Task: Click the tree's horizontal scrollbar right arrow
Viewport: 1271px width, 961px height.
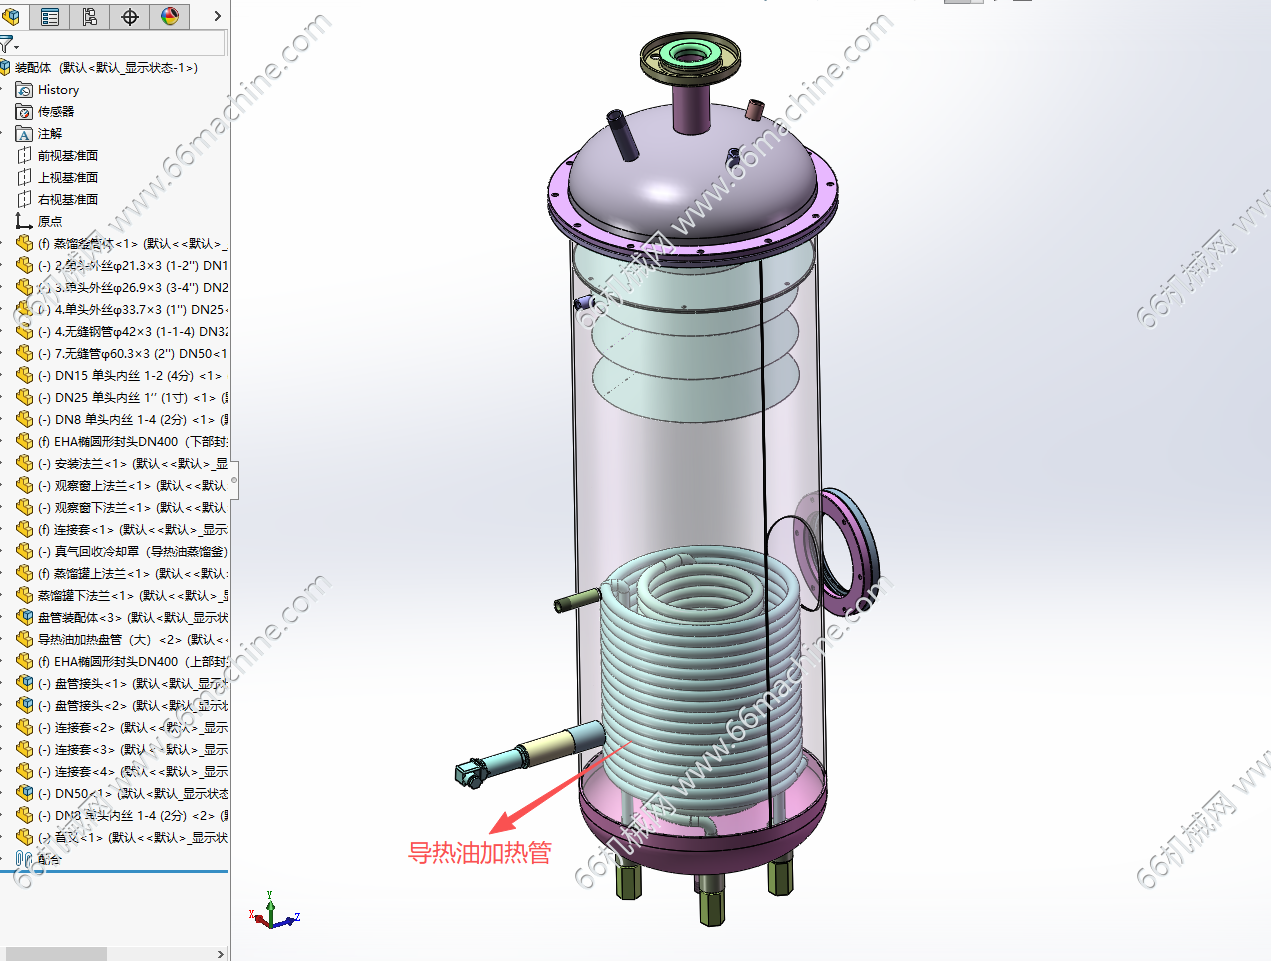Action: point(221,954)
